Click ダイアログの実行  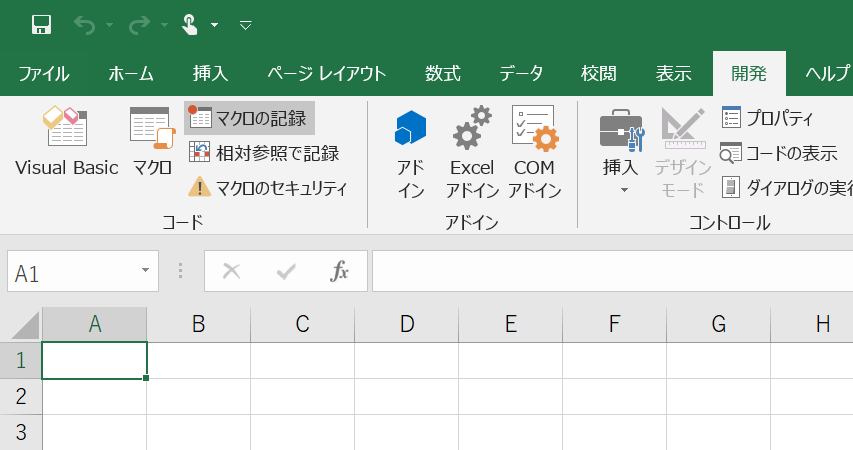point(787,188)
